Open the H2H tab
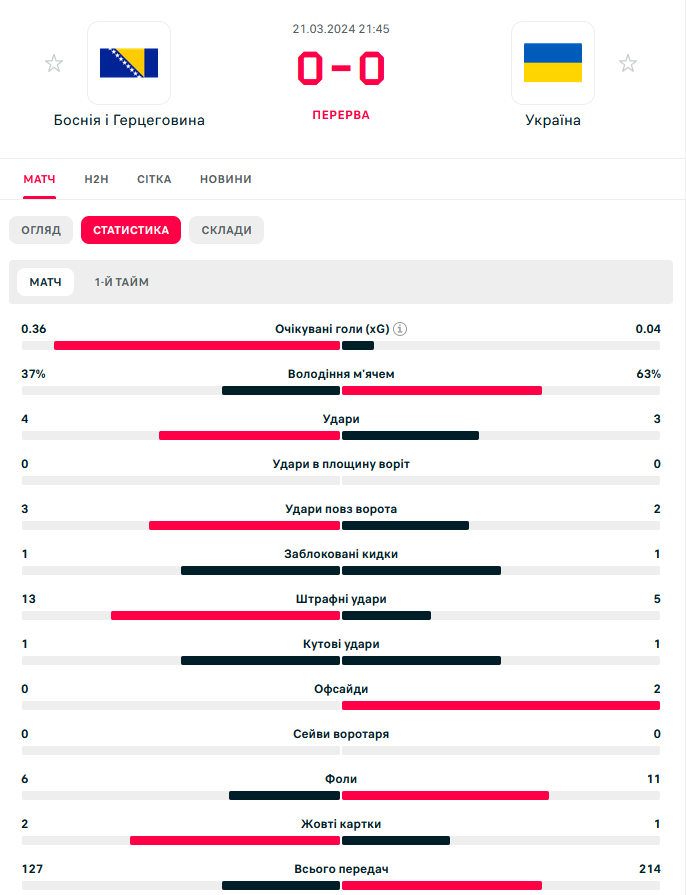 [96, 179]
